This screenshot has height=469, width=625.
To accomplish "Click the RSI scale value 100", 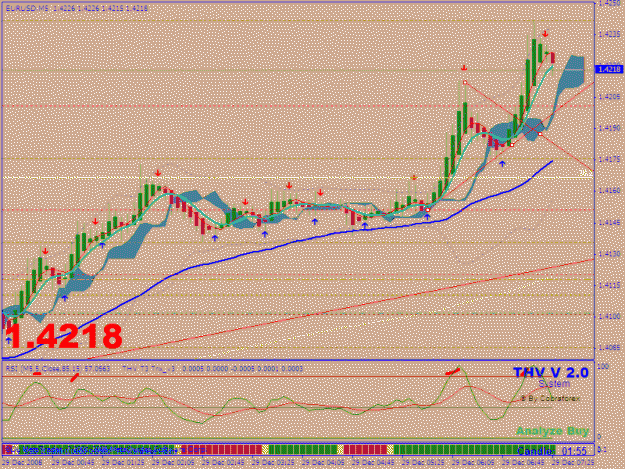I will [x=603, y=366].
